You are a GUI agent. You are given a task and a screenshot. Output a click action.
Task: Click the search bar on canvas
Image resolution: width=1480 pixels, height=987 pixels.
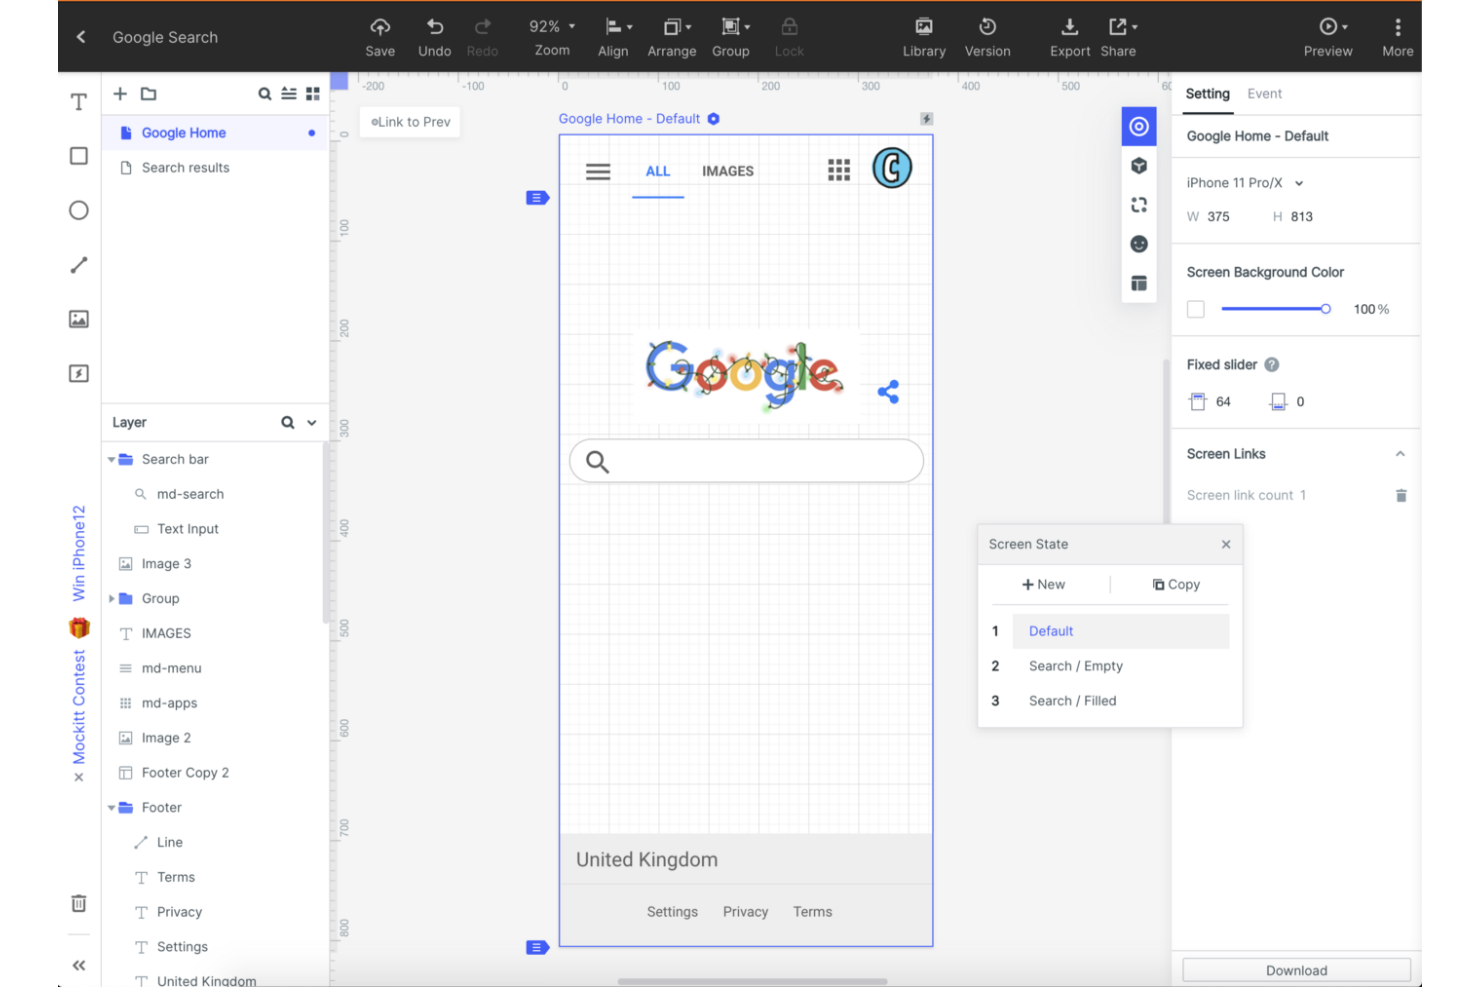tap(746, 461)
